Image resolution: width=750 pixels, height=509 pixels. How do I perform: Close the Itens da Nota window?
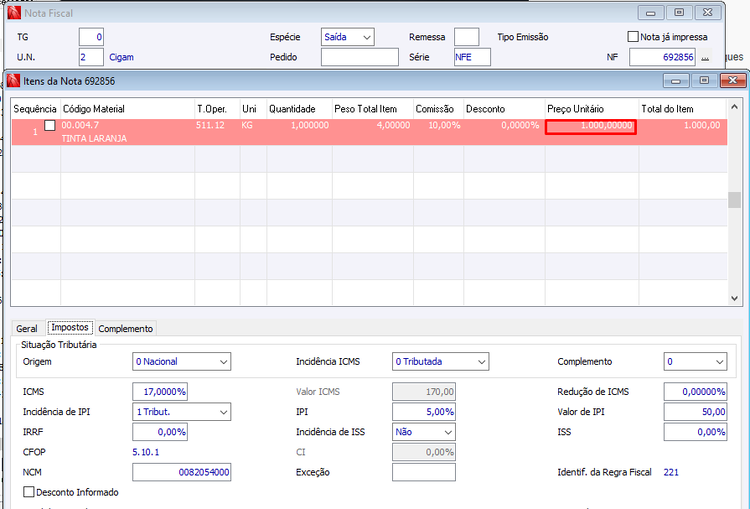point(733,80)
